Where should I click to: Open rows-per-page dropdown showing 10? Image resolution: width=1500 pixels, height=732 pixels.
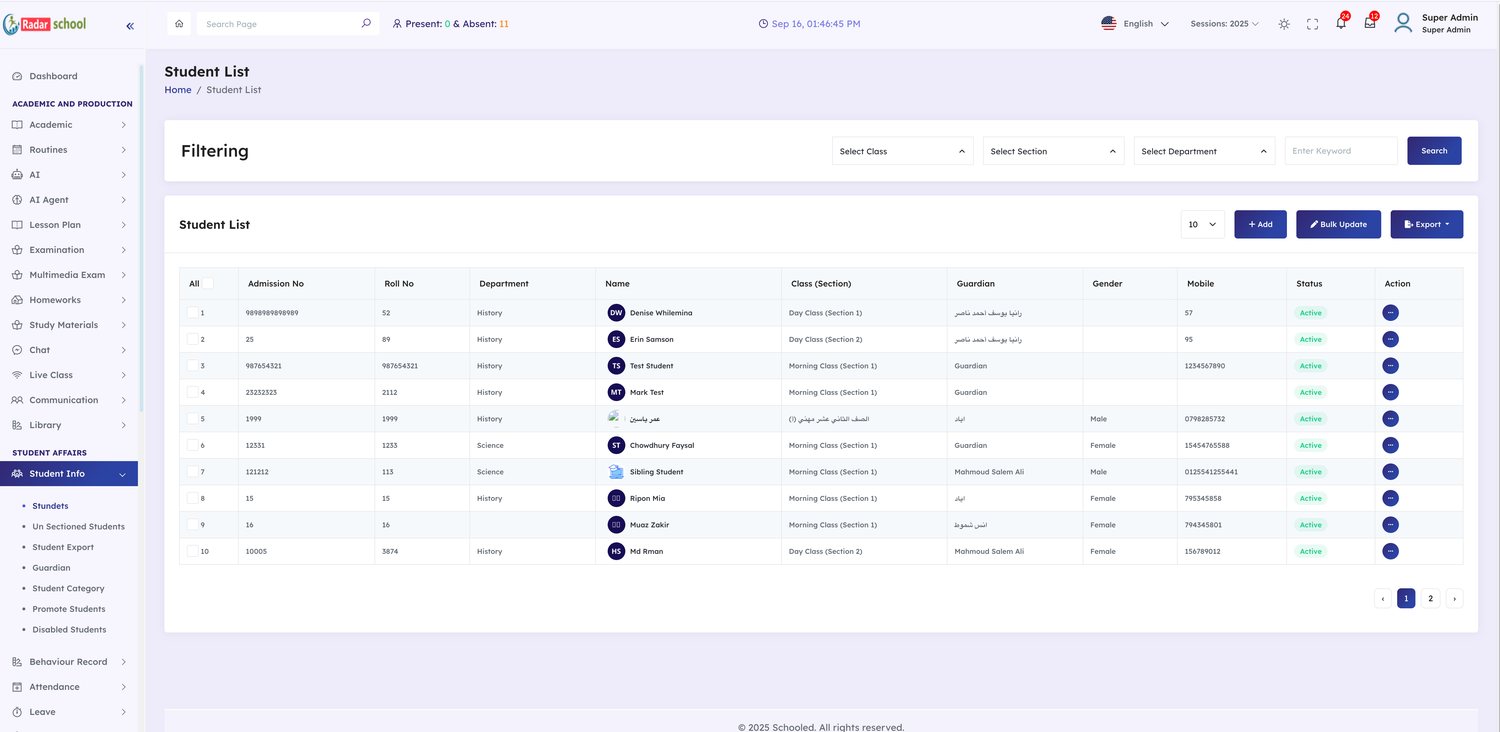pos(1202,224)
